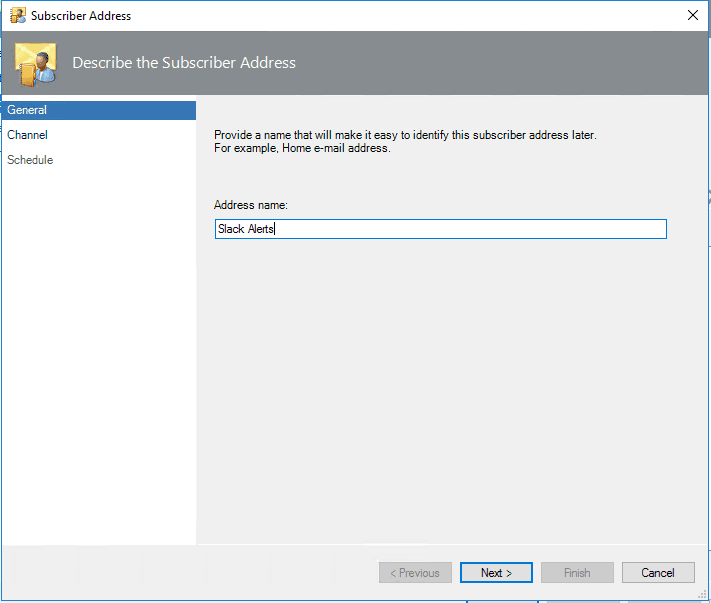Click the 'Provide a name that will make' instruction line

405,135
